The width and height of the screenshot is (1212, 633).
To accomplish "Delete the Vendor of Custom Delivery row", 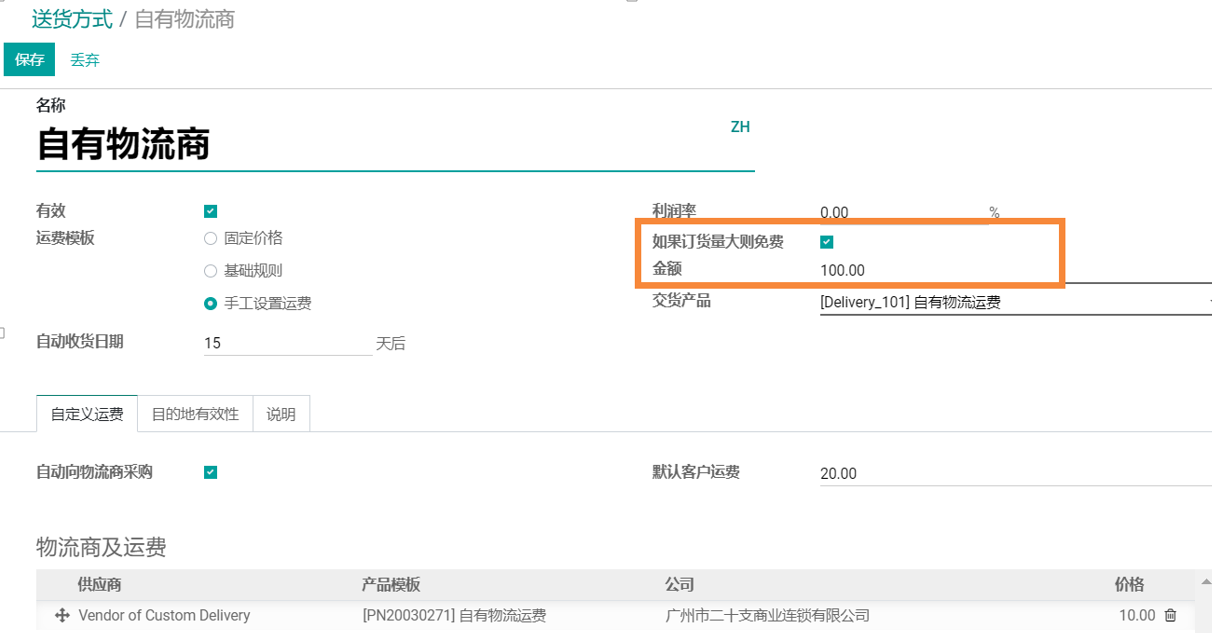I will (x=1170, y=616).
